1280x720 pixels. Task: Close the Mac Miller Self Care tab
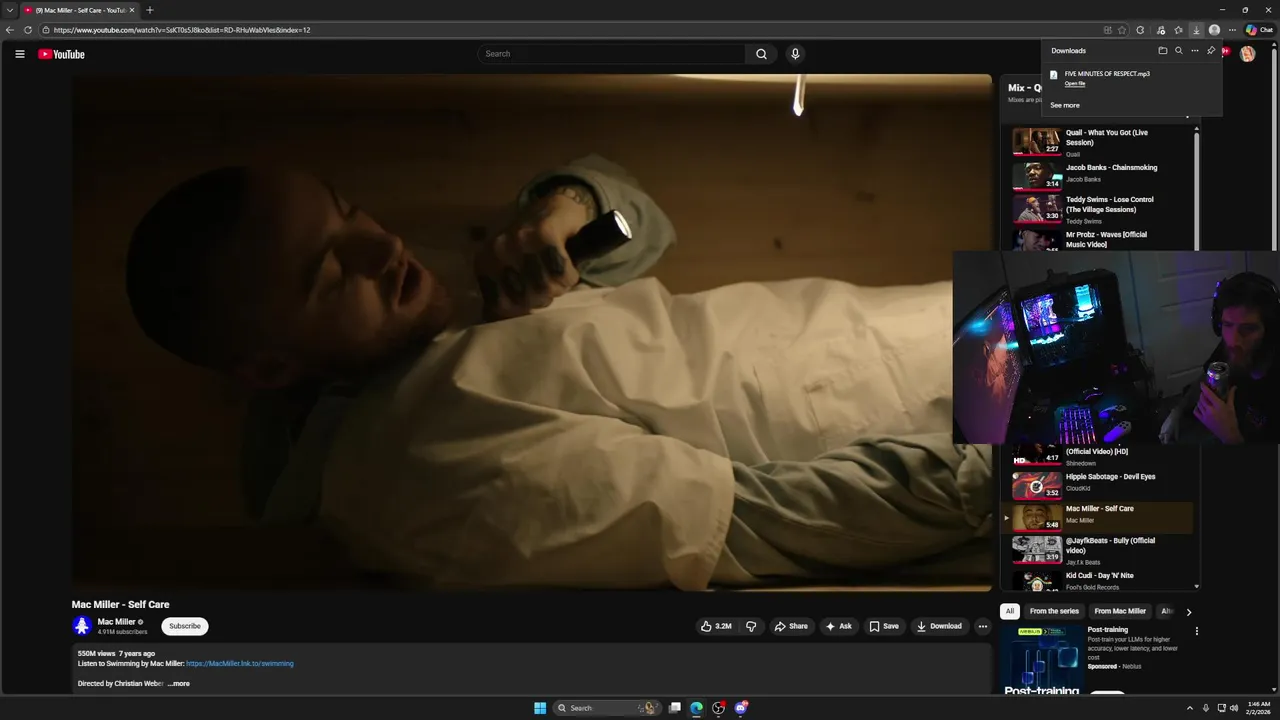point(133,10)
